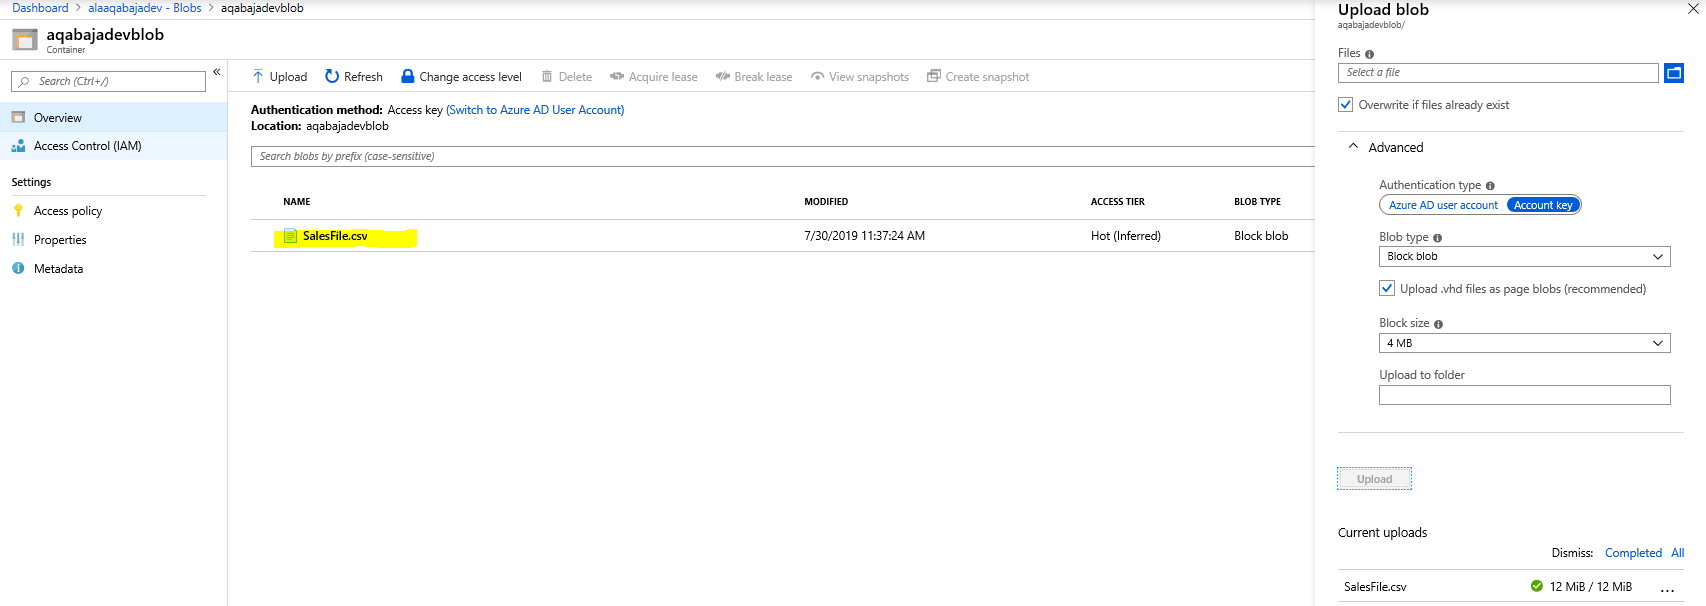Click the Upload to folder input field

tap(1524, 395)
